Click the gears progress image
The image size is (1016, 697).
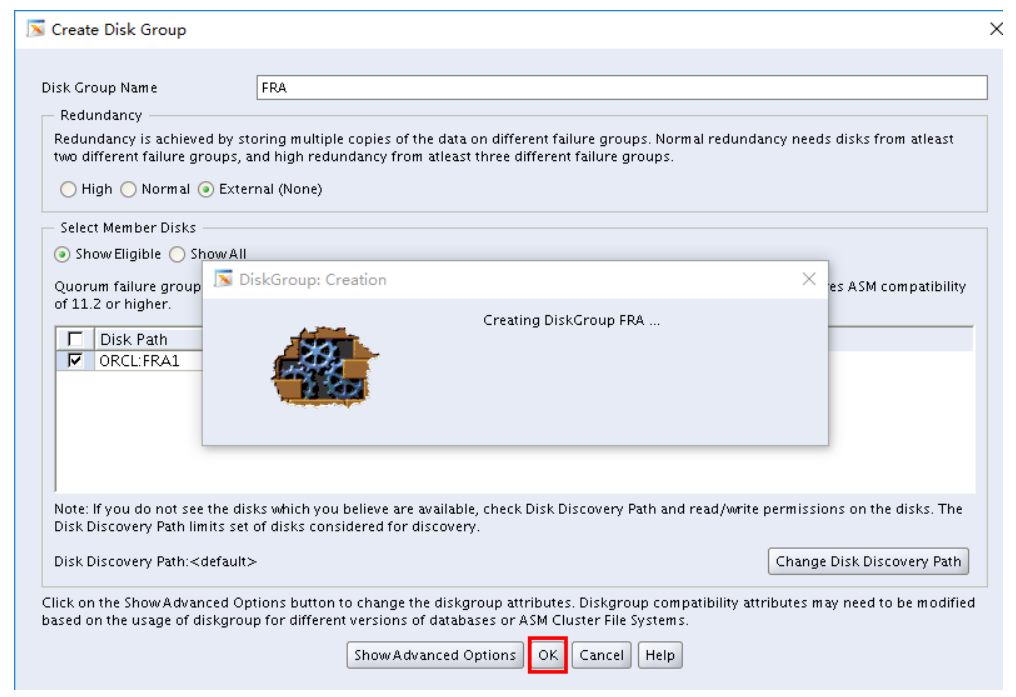click(x=324, y=367)
